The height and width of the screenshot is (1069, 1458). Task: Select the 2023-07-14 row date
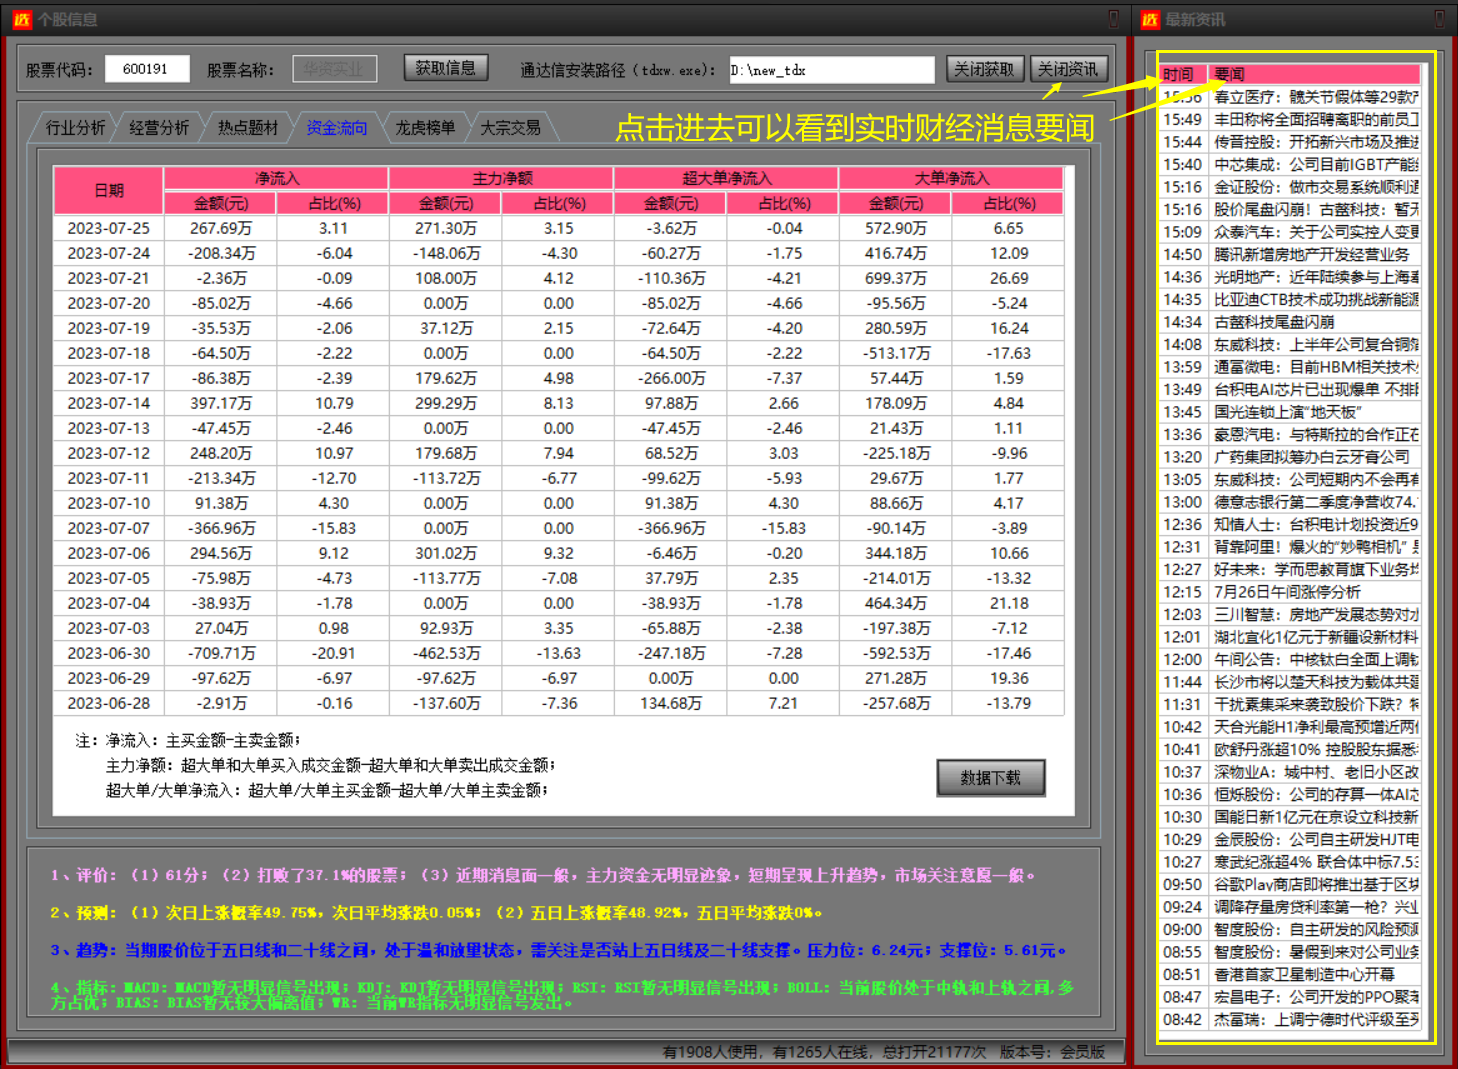[109, 403]
